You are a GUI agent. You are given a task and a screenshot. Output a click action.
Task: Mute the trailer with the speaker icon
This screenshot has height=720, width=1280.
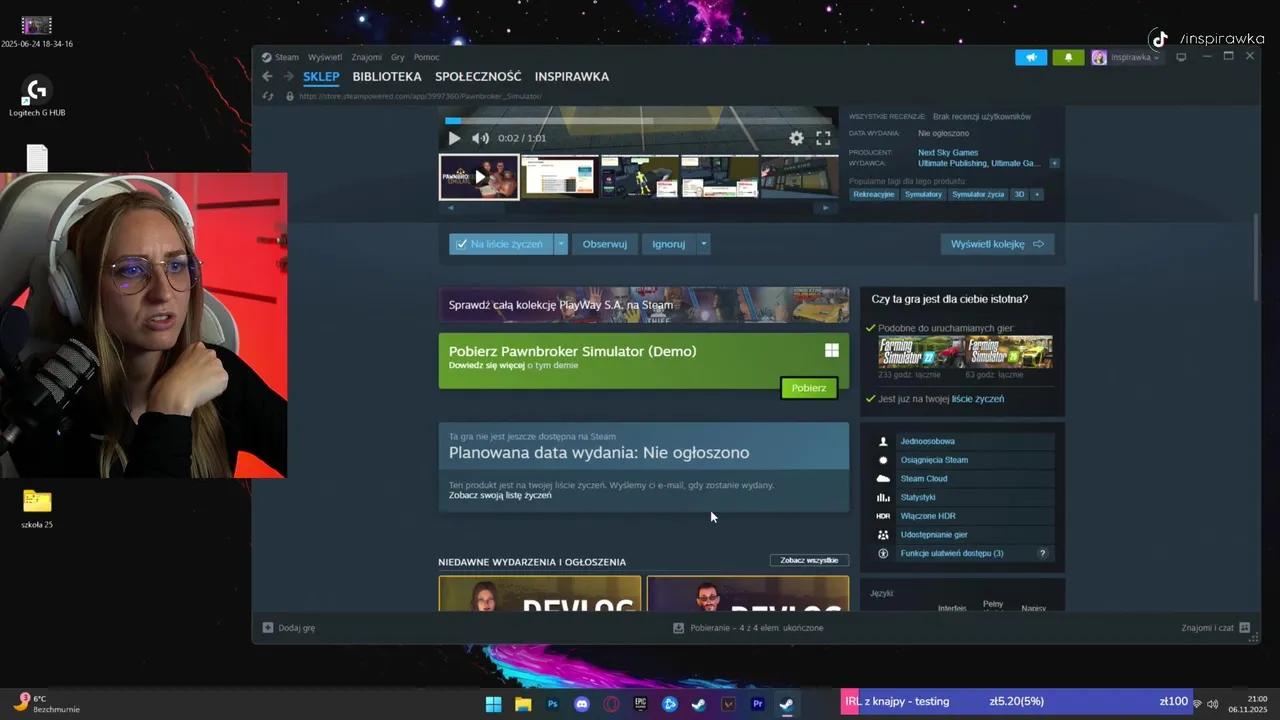480,138
